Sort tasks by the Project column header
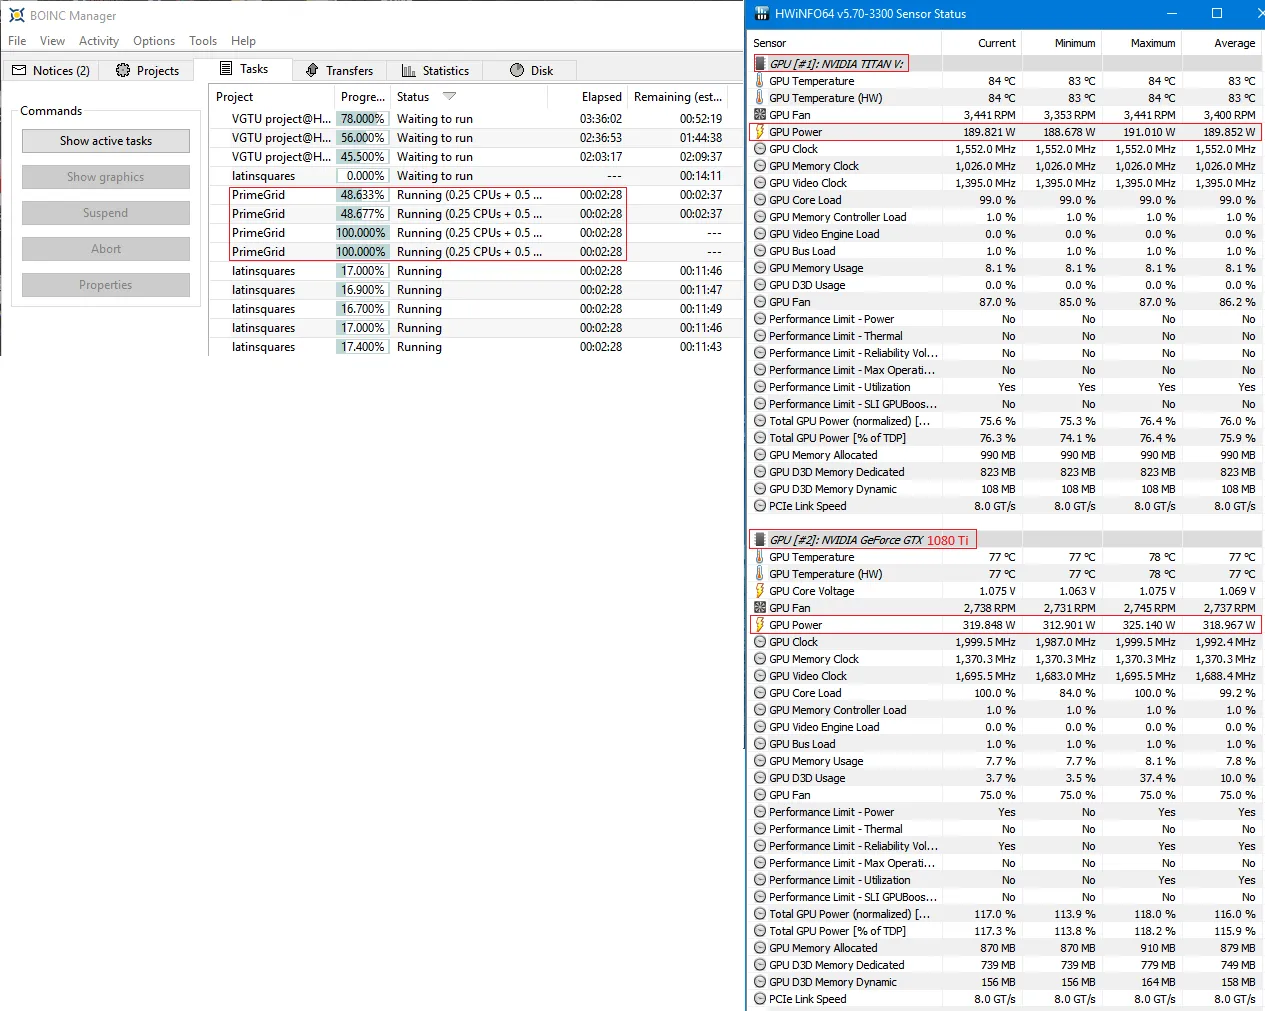1265x1011 pixels. pos(272,97)
